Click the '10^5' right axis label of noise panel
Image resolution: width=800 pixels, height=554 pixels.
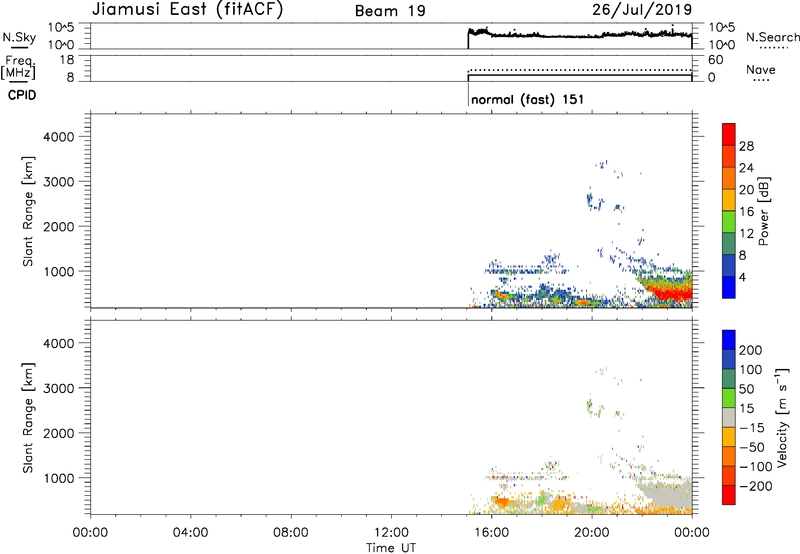722,28
